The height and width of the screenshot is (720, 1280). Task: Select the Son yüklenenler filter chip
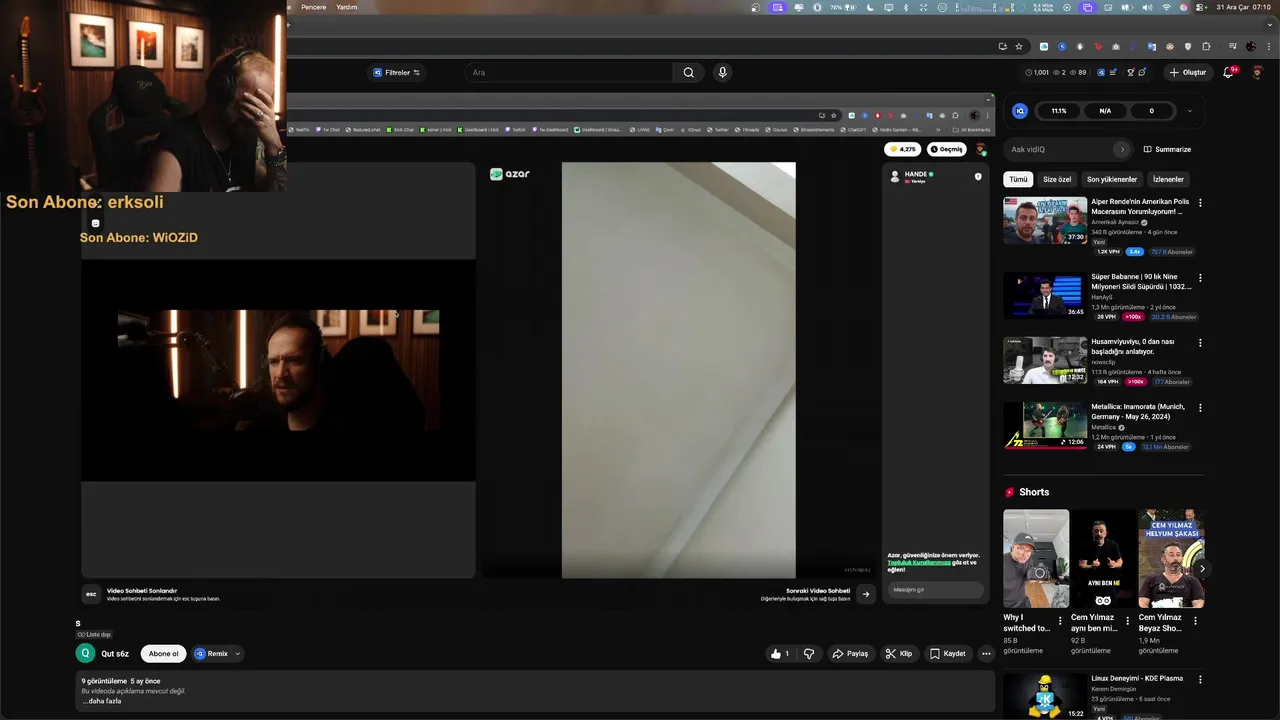(1112, 179)
